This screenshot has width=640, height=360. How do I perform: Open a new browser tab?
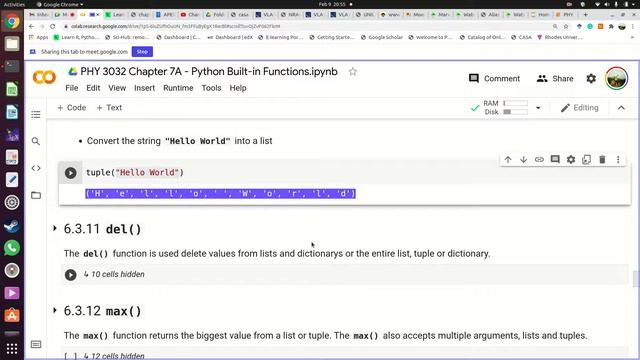coord(585,15)
